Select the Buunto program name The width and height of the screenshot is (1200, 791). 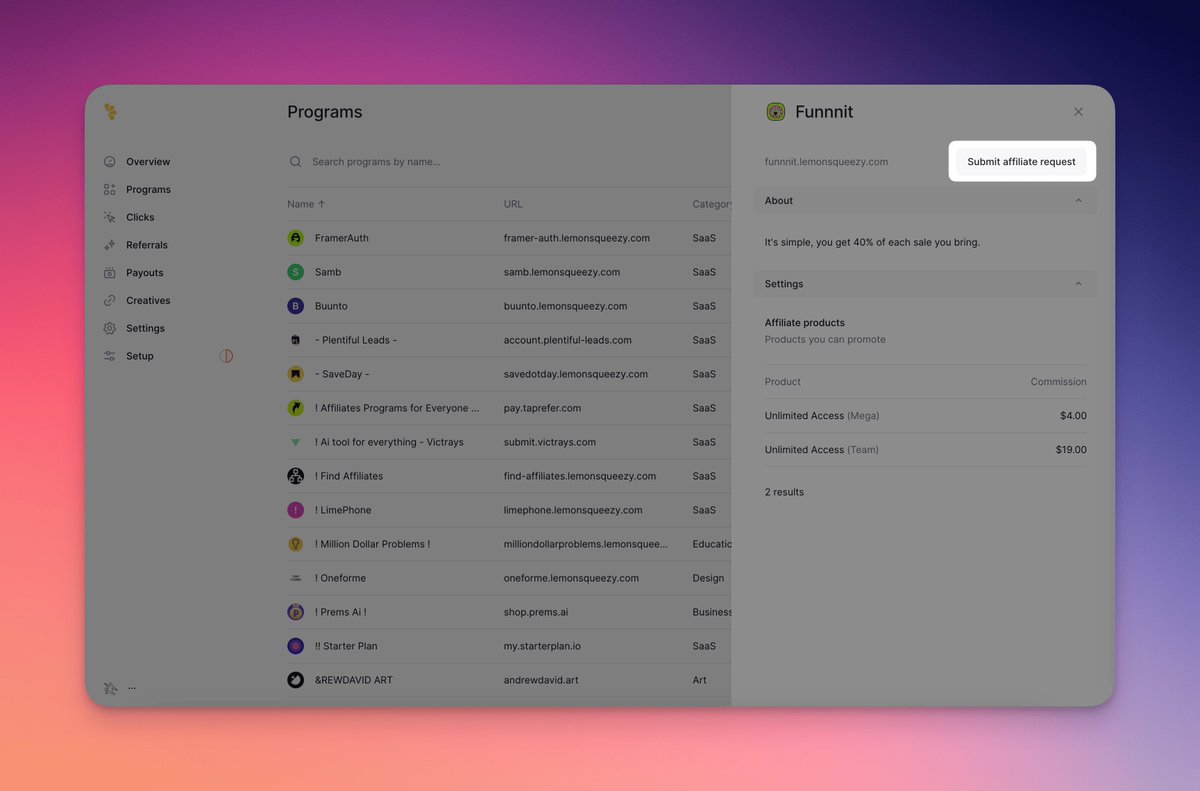click(x=331, y=306)
